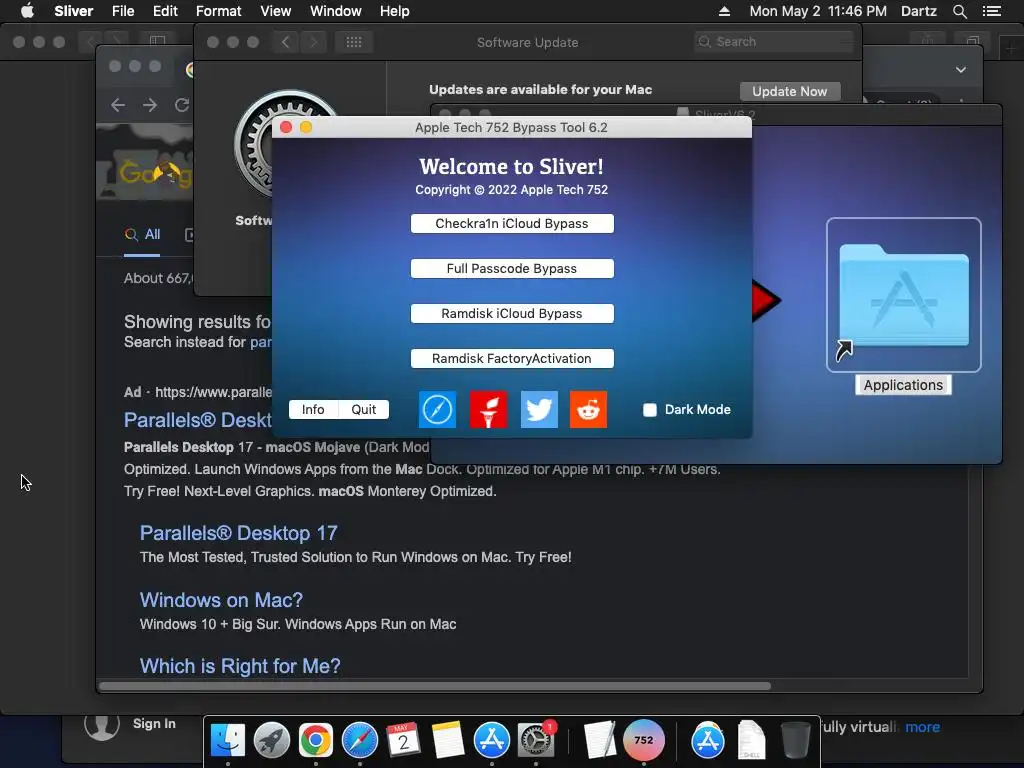Click the Dartz user name in menu bar
Screen dimensions: 1024x768
pos(919,11)
